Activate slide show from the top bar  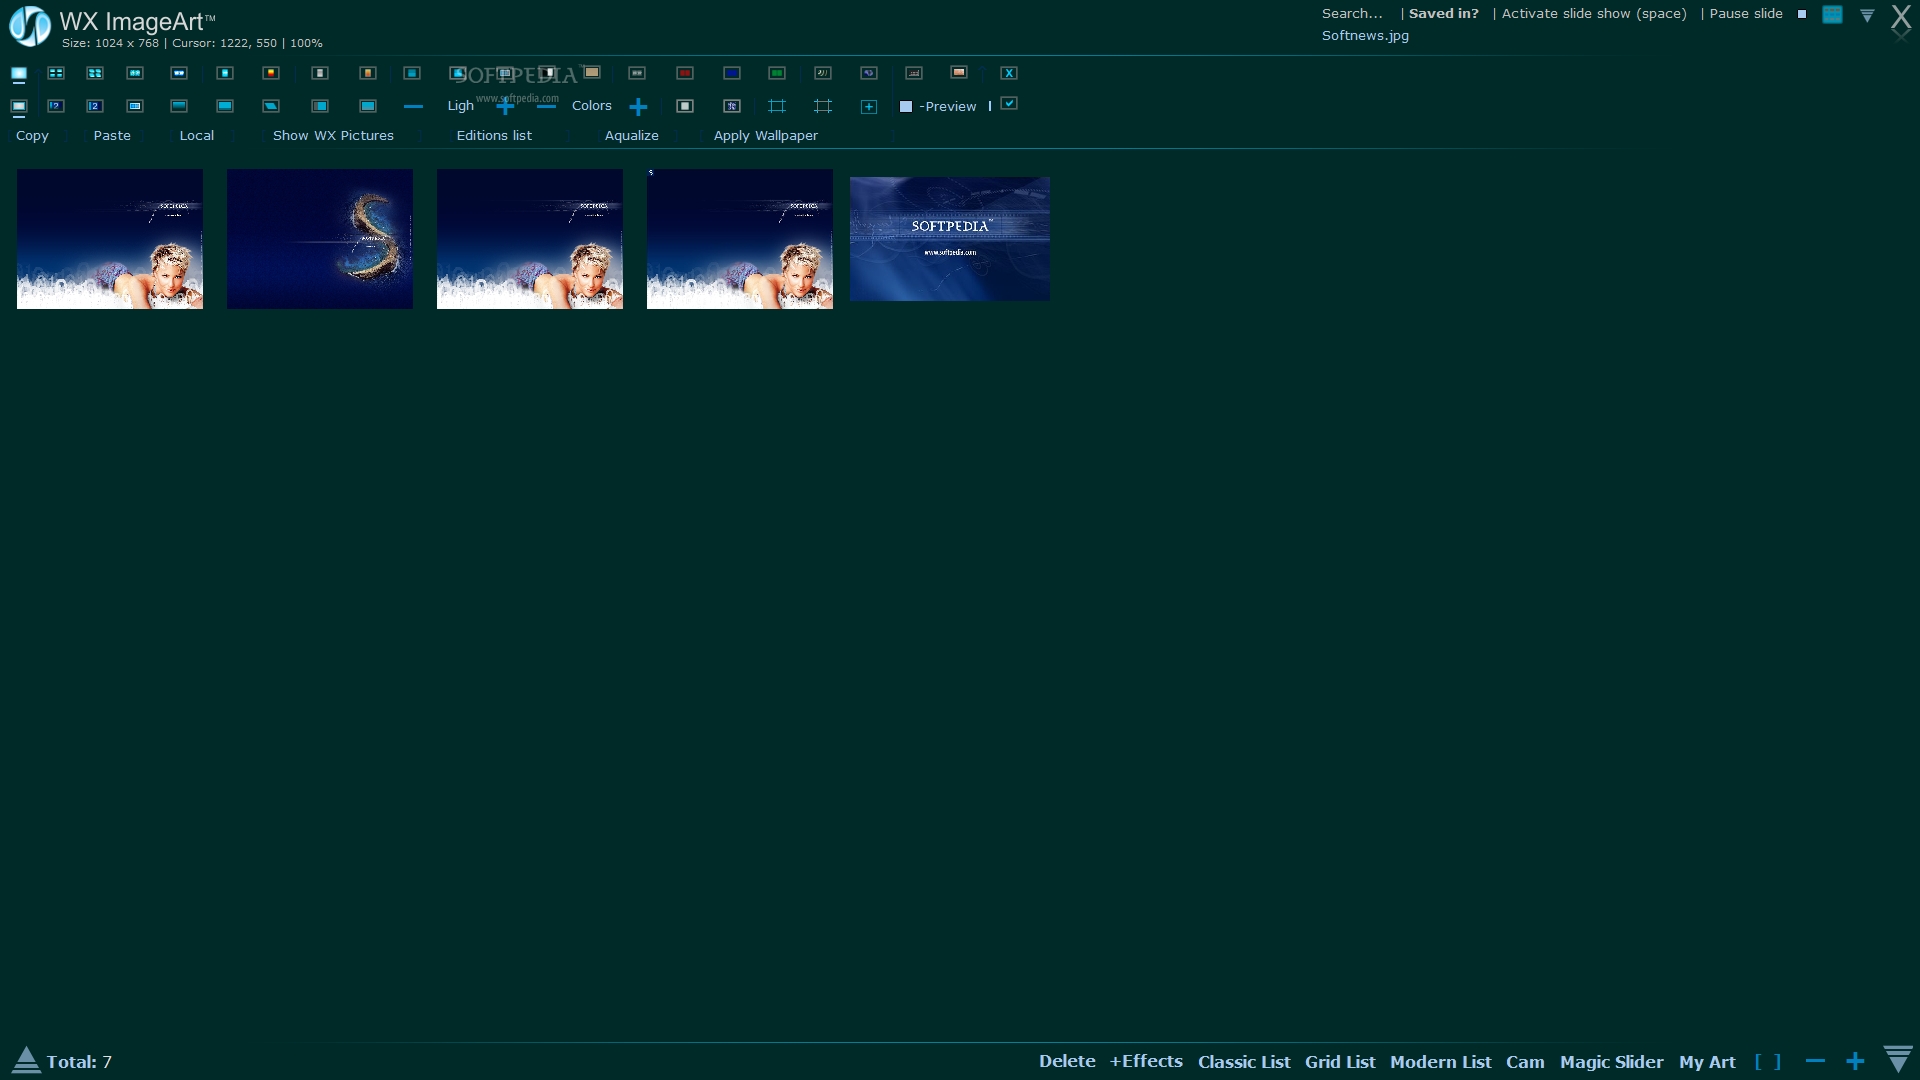tap(1594, 13)
